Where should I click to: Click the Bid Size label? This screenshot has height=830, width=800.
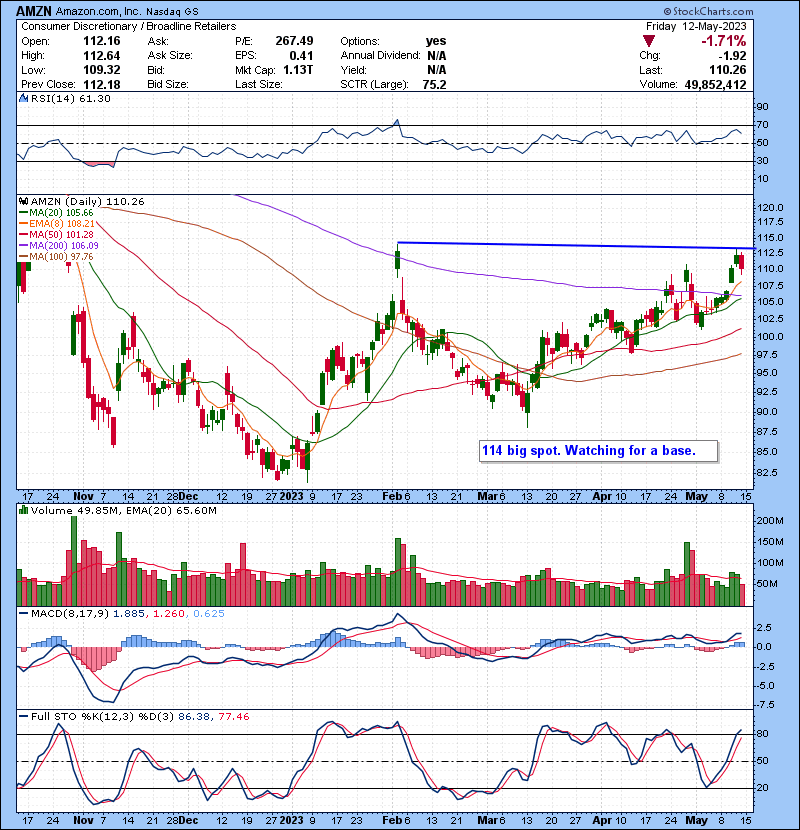(x=168, y=84)
